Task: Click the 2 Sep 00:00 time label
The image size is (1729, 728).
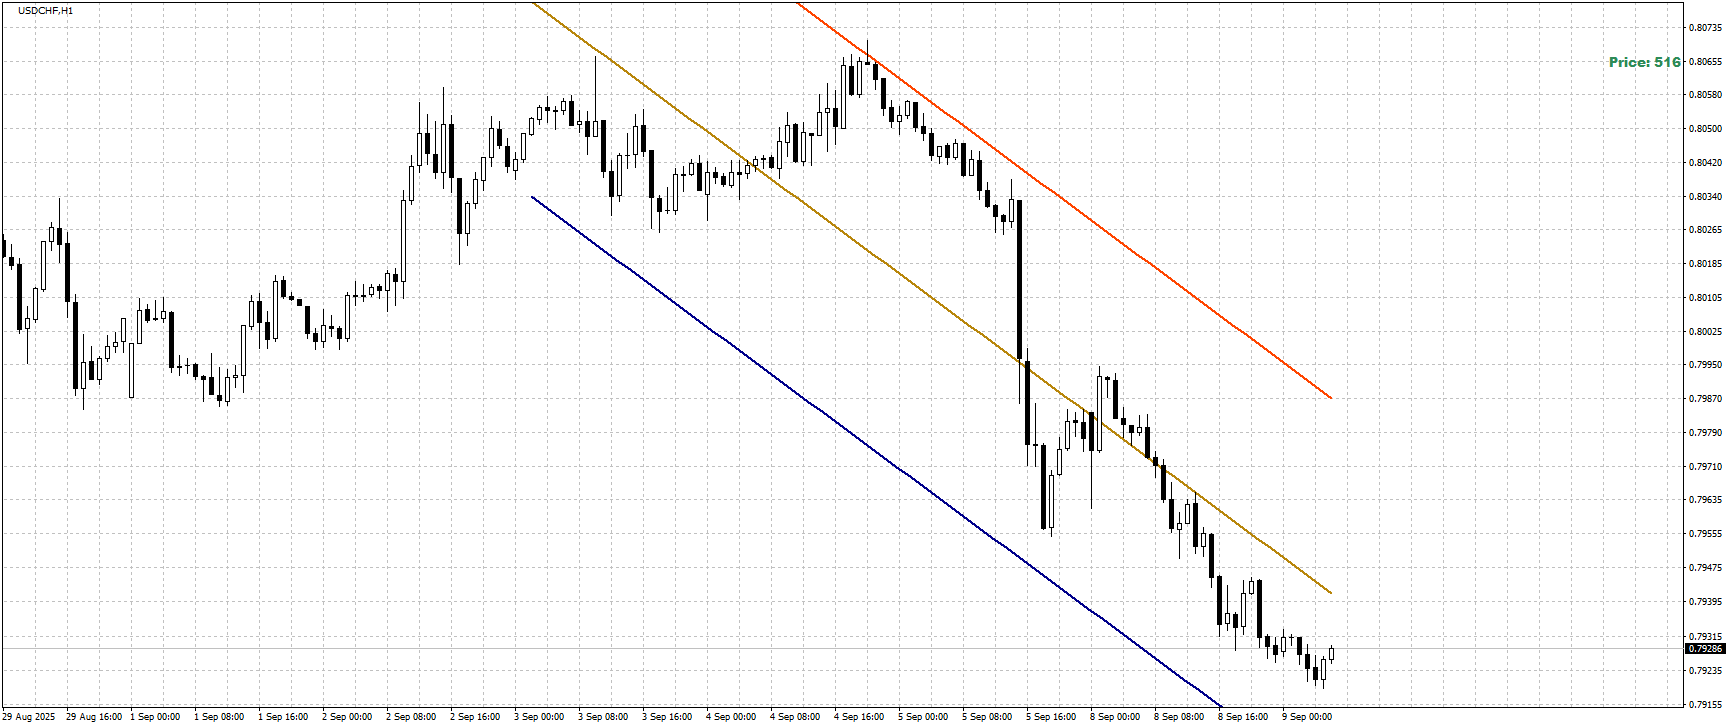Action: click(x=347, y=717)
